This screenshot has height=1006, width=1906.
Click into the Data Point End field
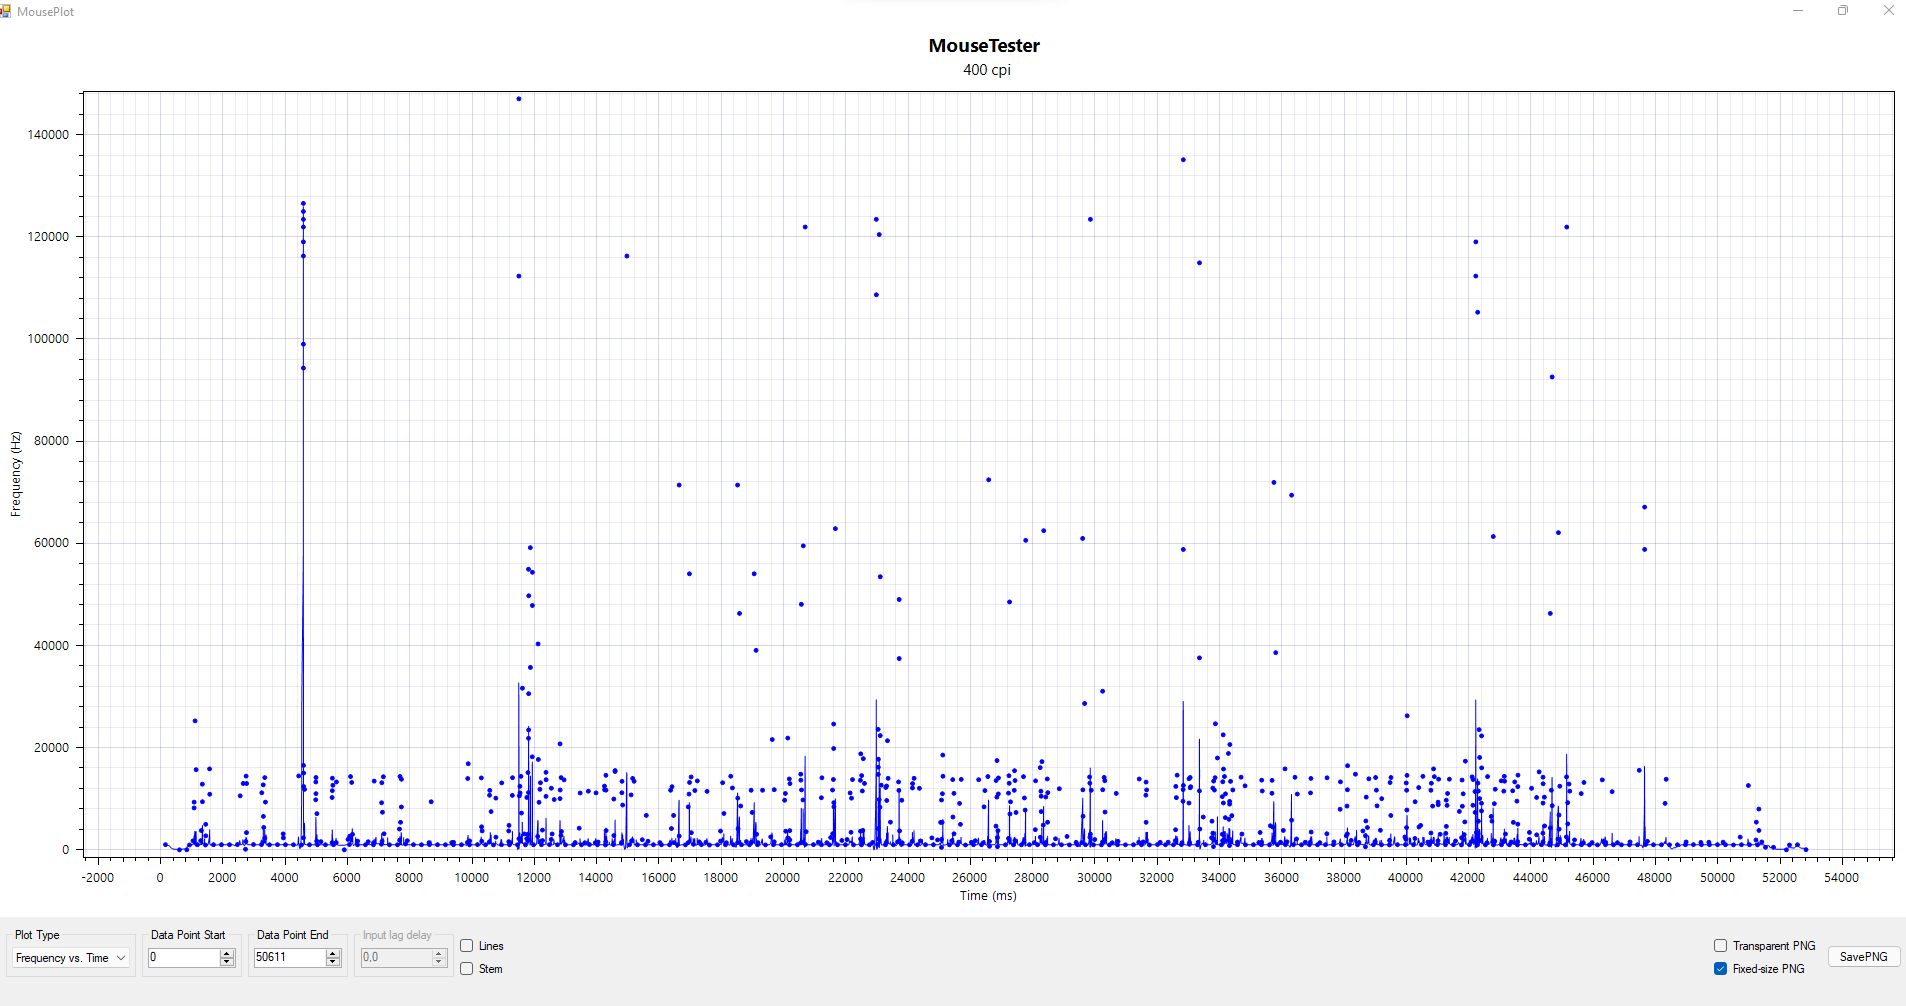click(289, 958)
